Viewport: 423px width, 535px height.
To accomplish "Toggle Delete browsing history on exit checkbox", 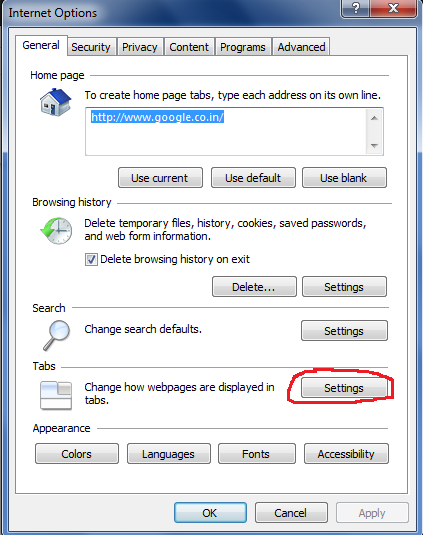I will 91,260.
